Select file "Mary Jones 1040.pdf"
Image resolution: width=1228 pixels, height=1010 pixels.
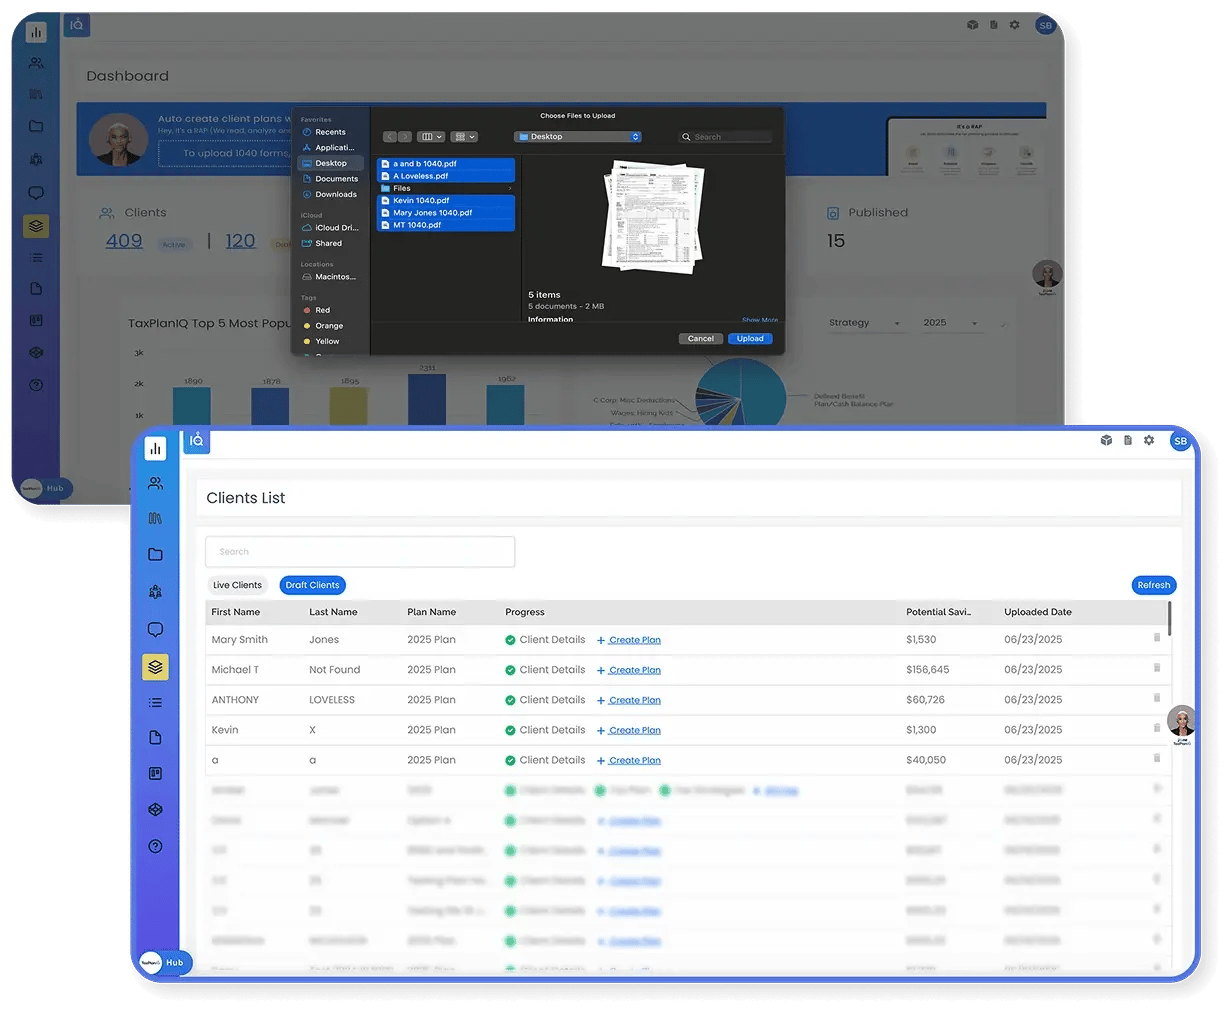(446, 212)
